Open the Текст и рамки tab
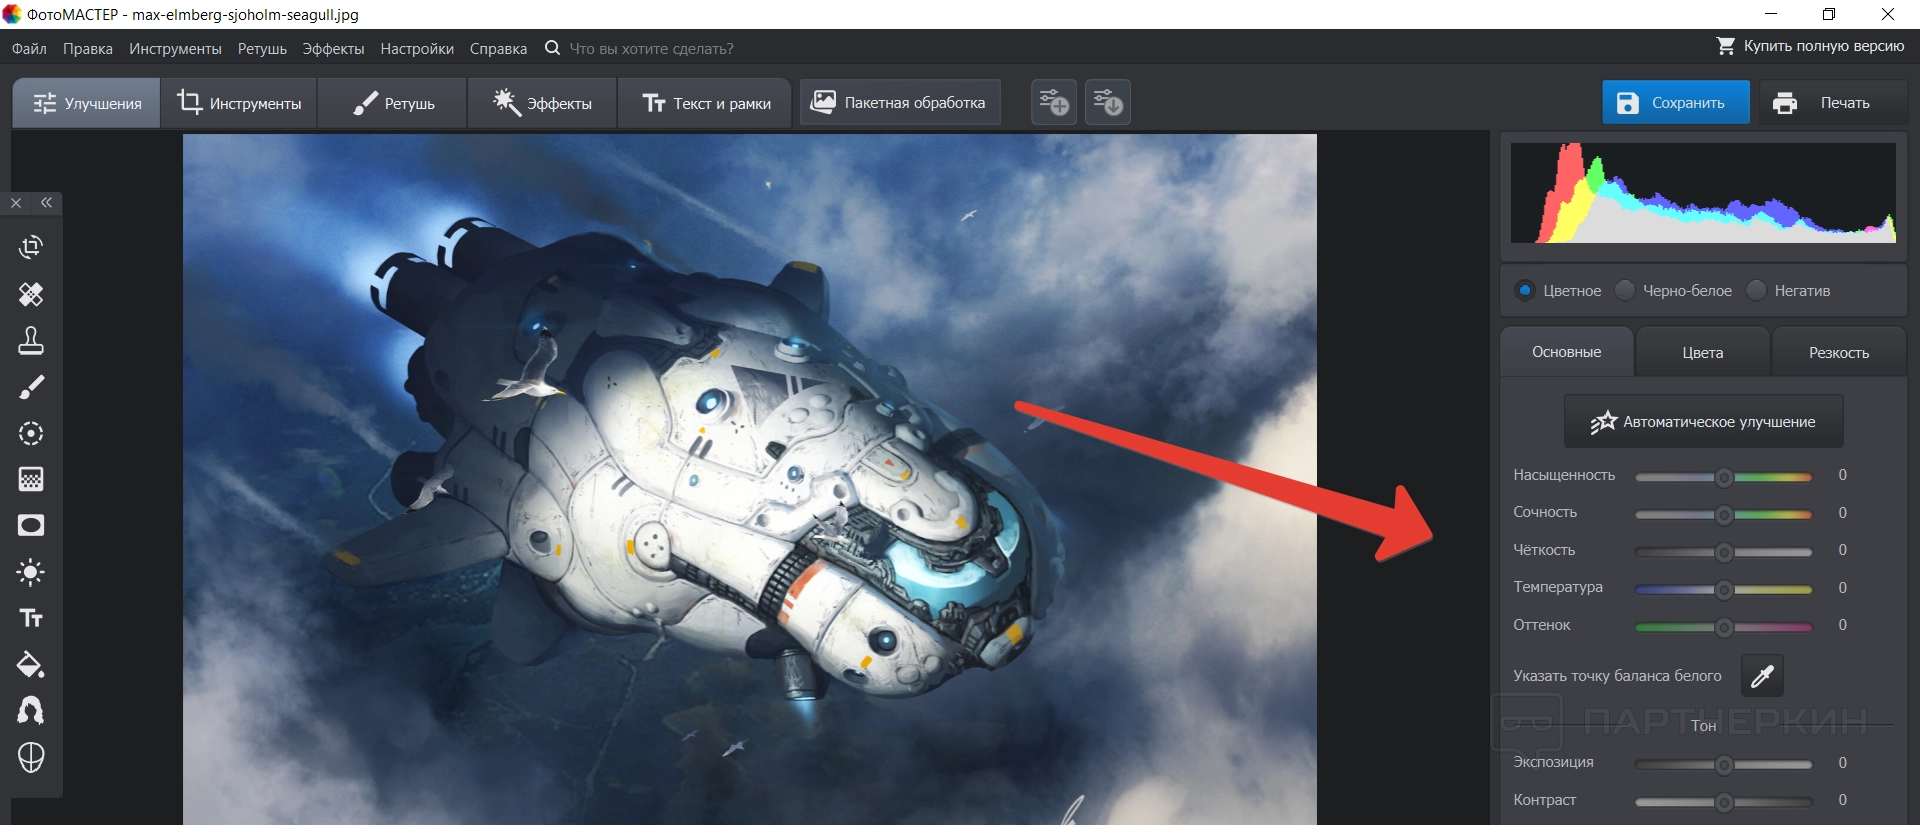1920x825 pixels. tap(706, 103)
